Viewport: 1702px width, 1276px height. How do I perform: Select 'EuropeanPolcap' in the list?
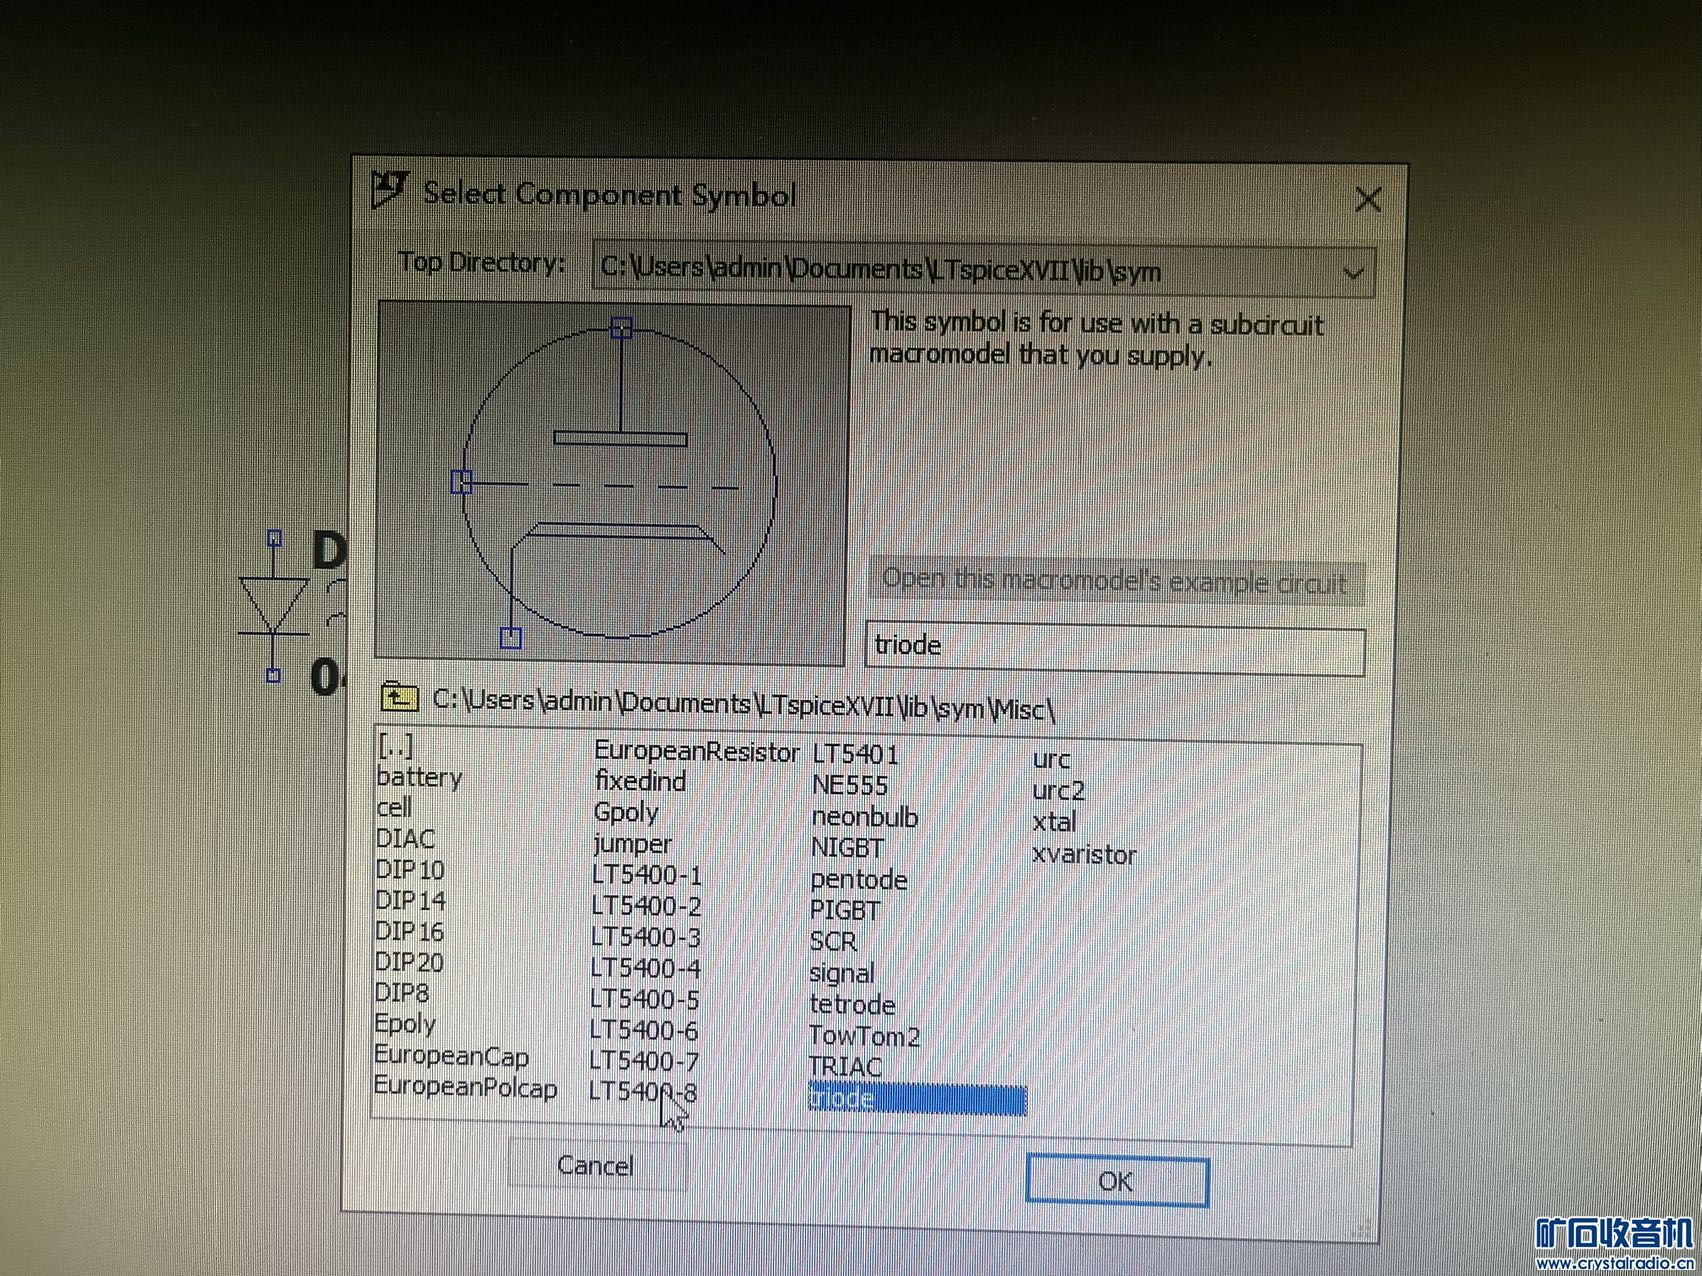pyautogui.click(x=465, y=1087)
